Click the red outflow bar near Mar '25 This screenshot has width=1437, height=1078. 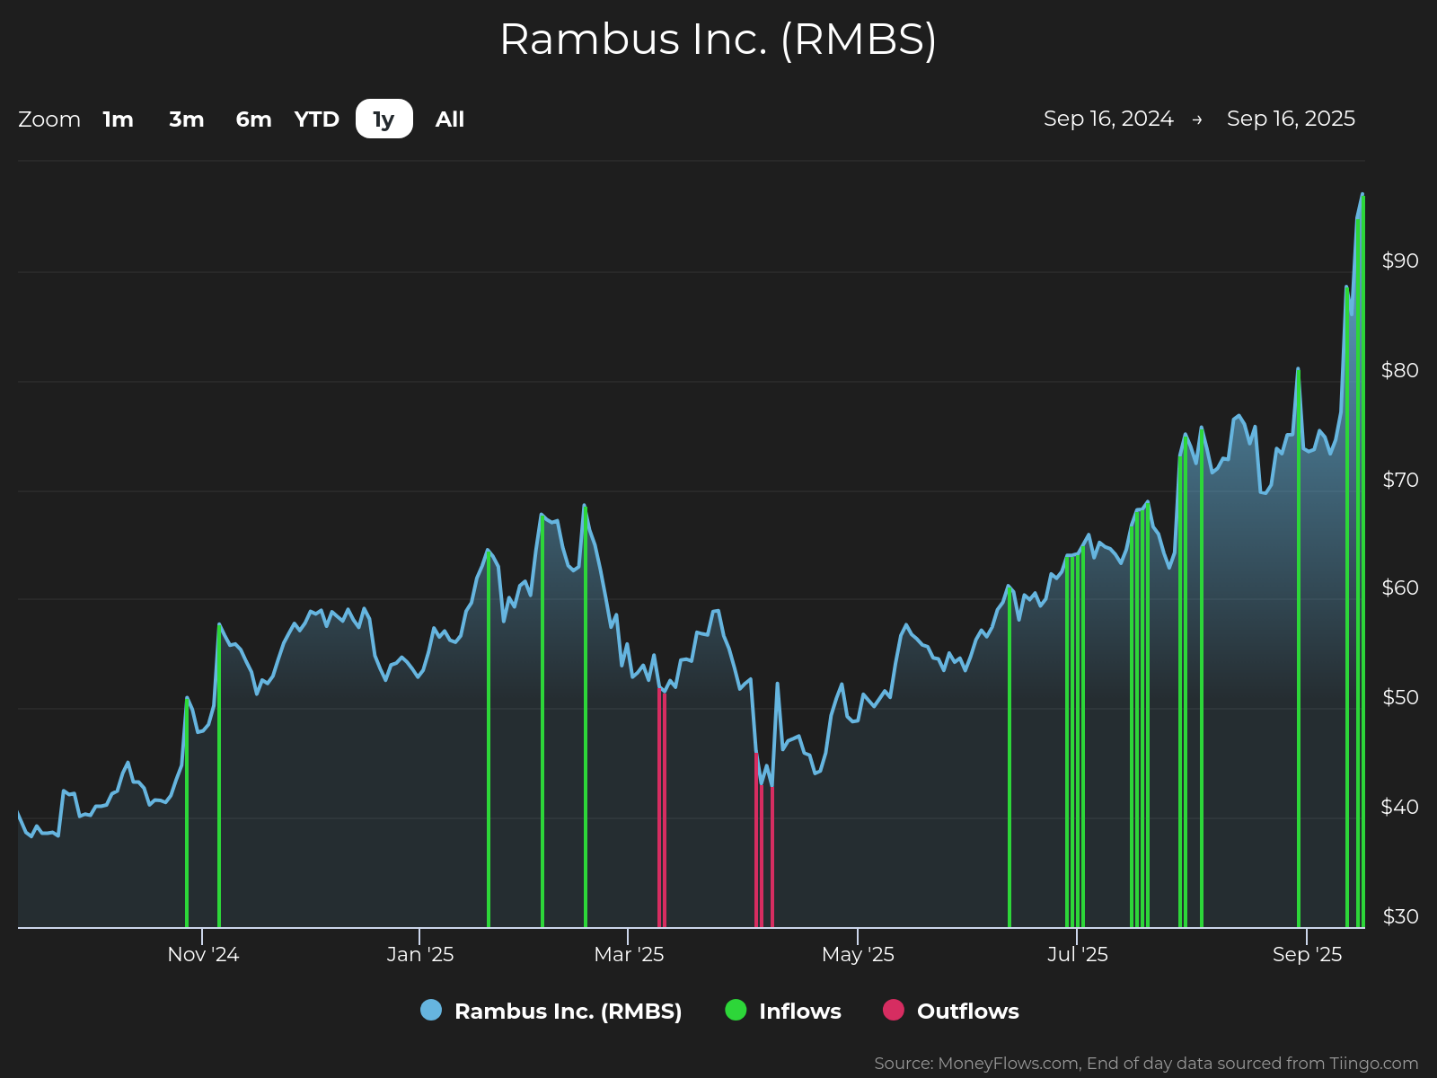click(x=662, y=808)
